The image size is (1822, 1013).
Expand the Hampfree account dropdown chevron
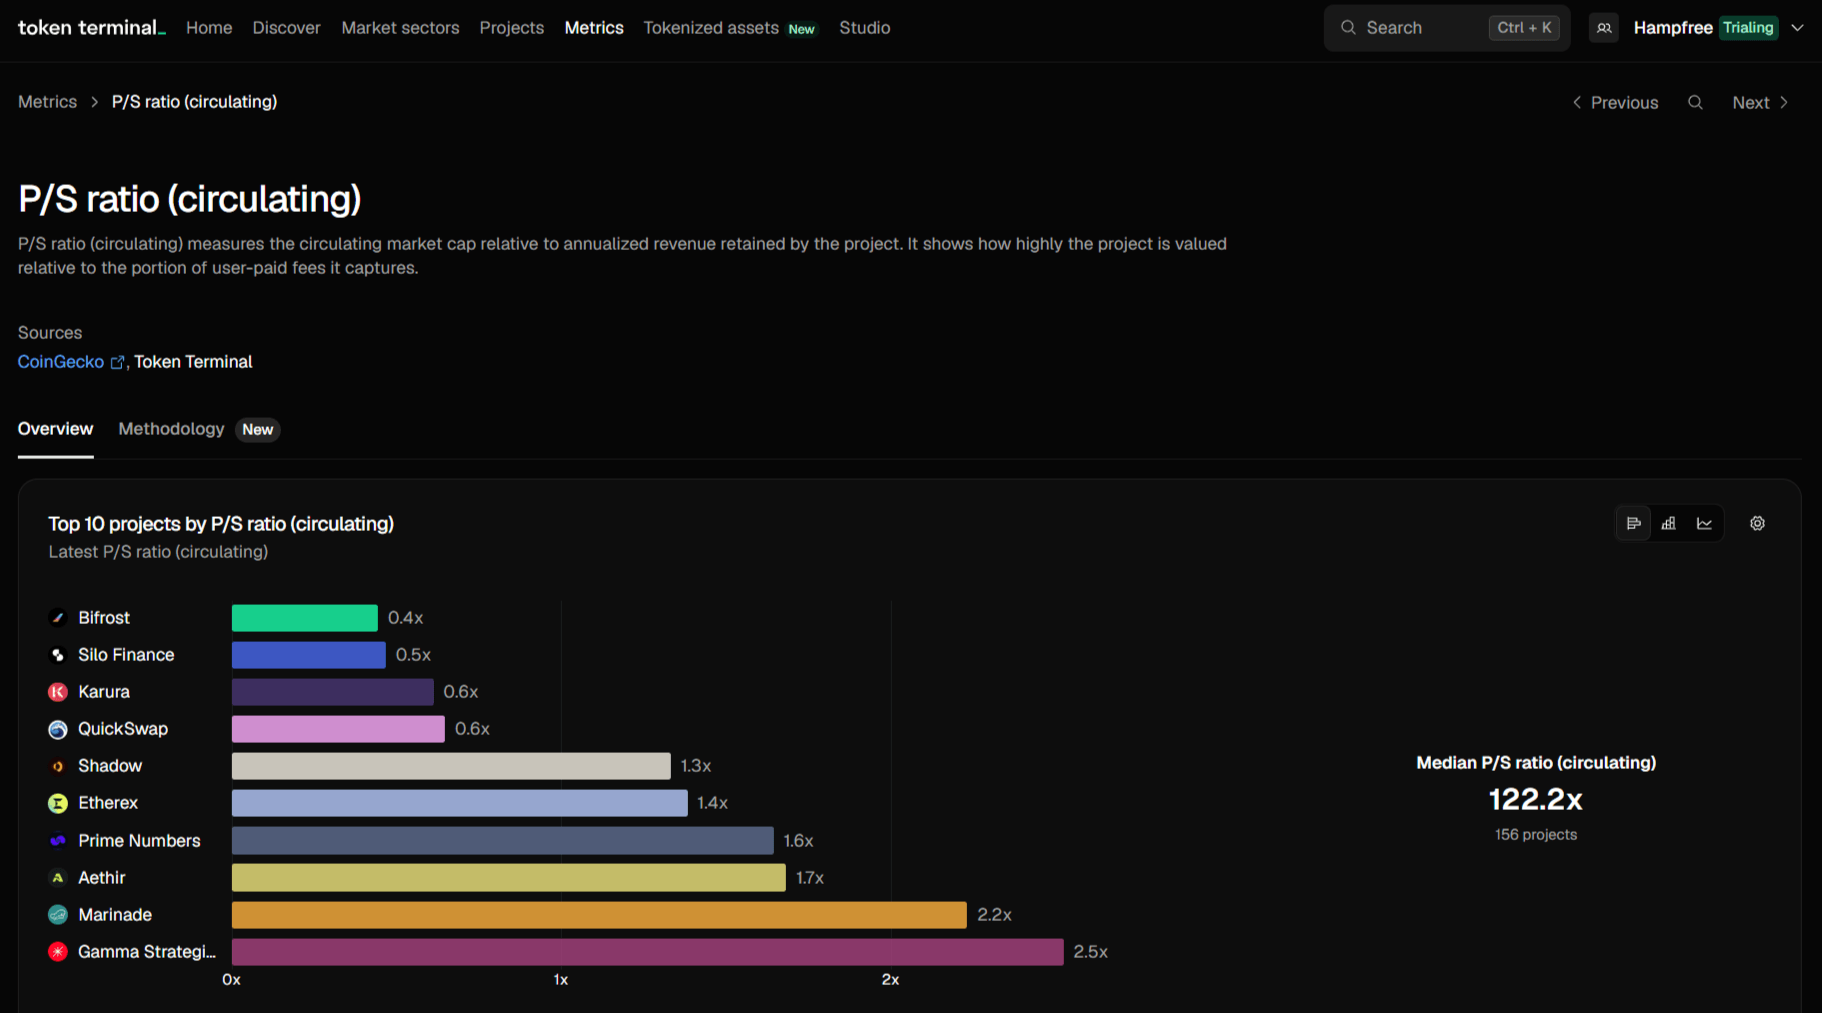1797,28
